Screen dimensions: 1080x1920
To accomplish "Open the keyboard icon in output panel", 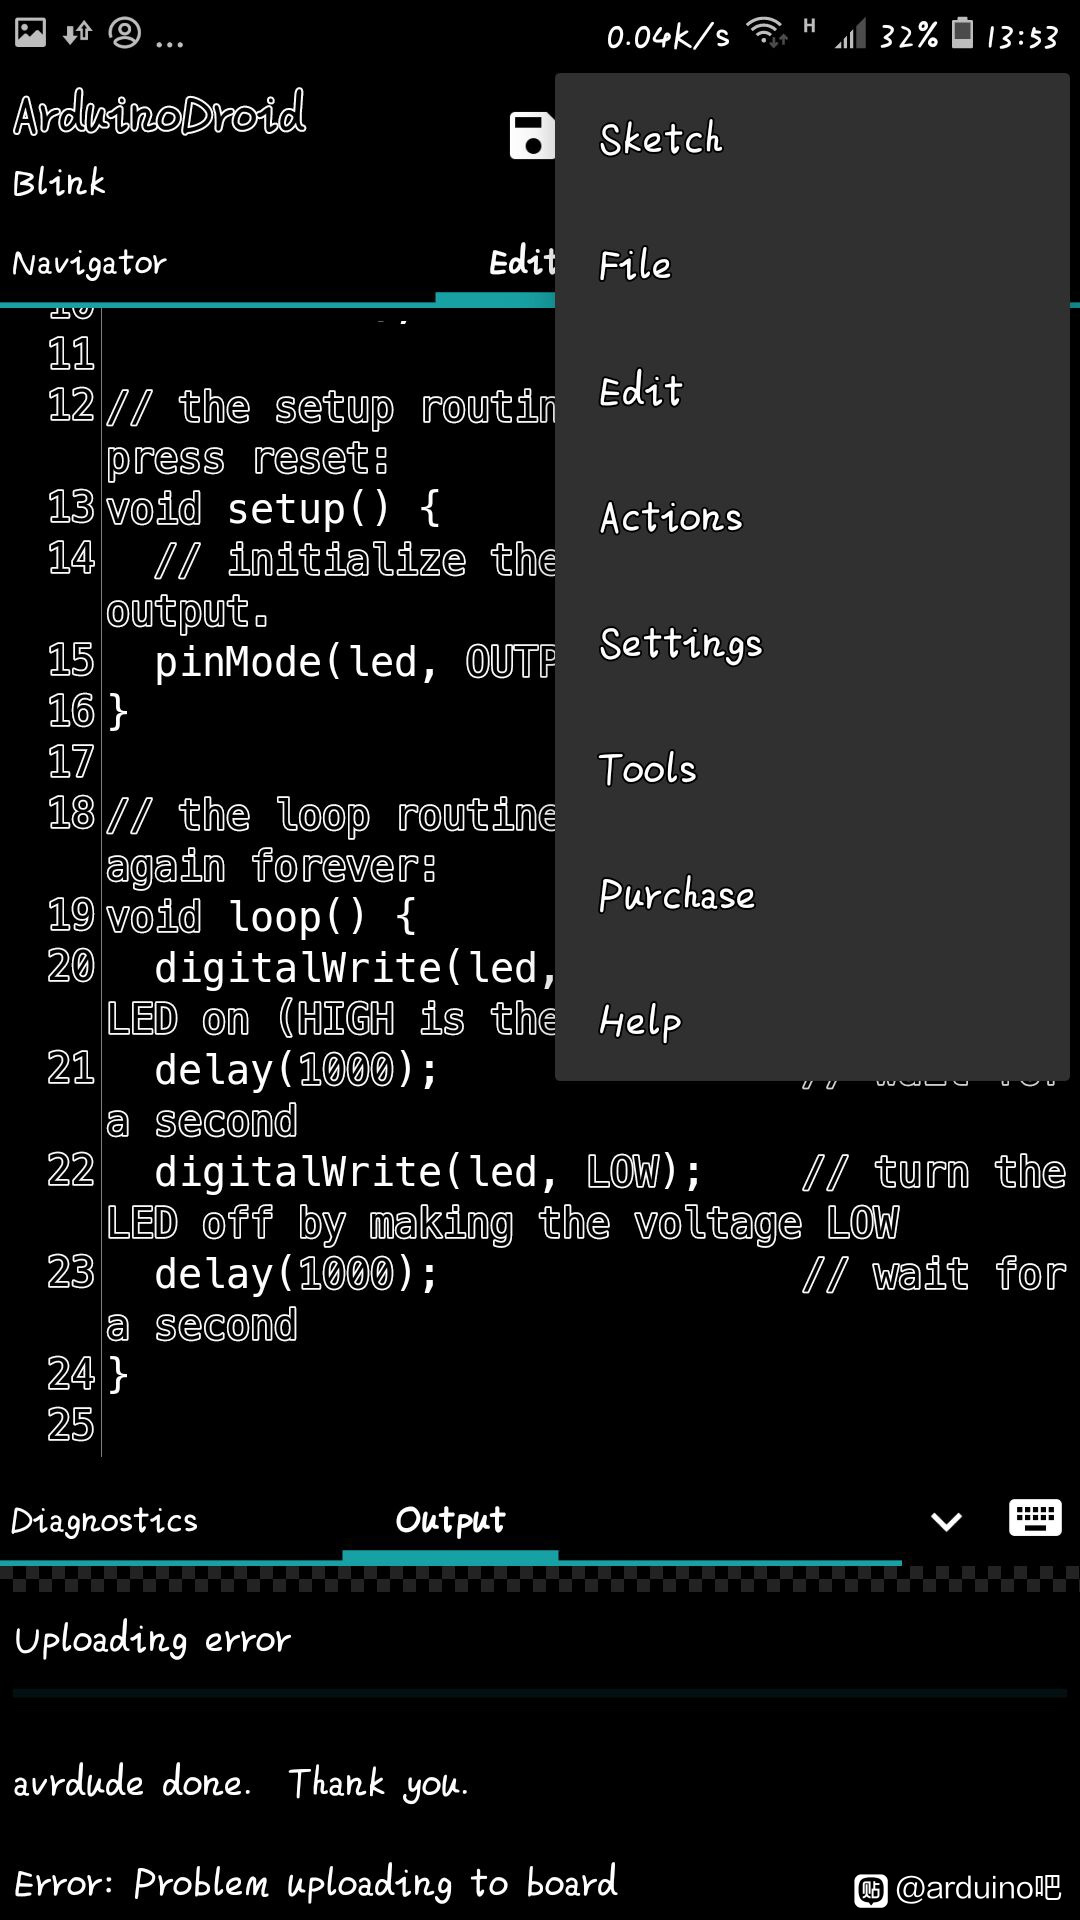I will 1035,1518.
